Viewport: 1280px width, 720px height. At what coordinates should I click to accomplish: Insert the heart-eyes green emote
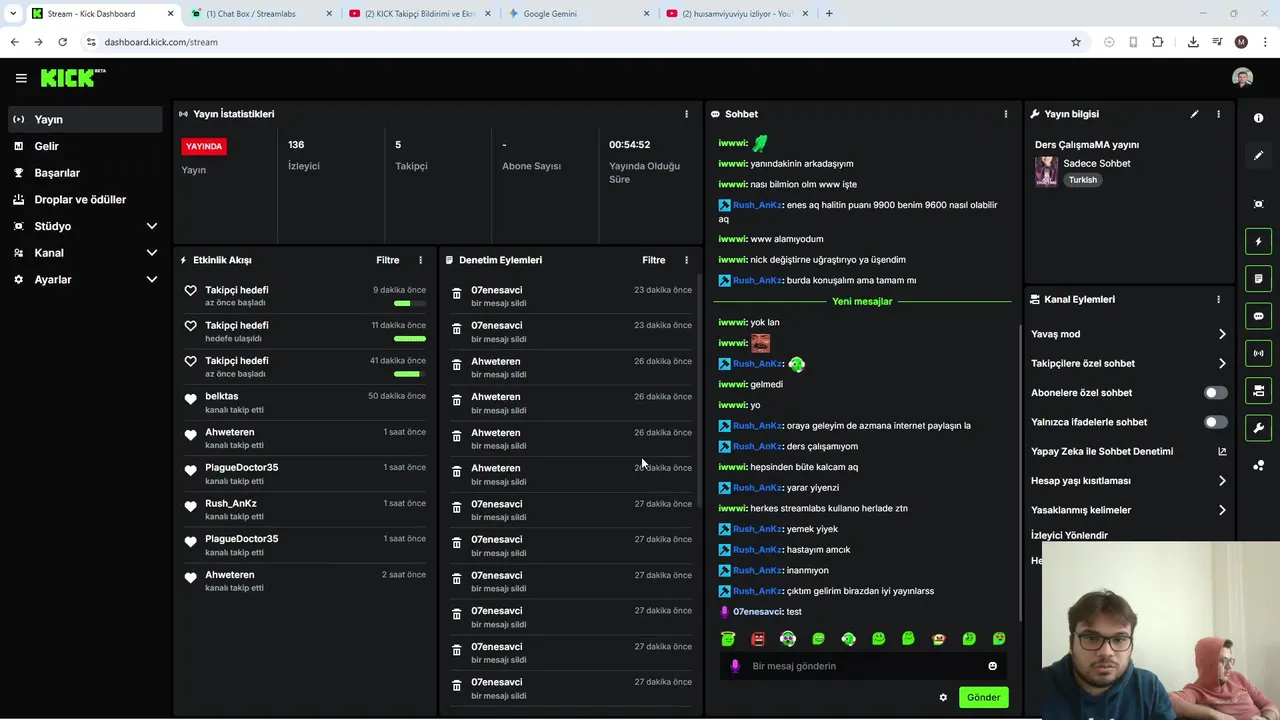pyautogui.click(x=999, y=639)
